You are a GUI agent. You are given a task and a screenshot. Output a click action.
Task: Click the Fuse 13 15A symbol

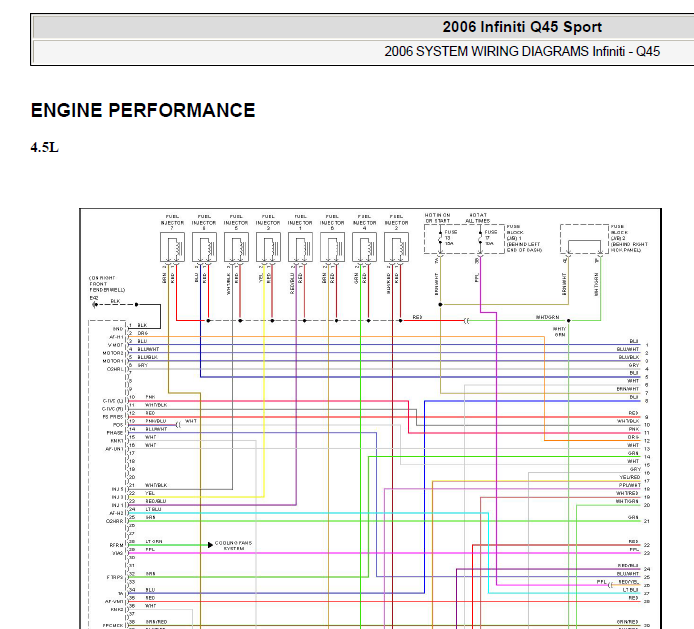point(440,238)
